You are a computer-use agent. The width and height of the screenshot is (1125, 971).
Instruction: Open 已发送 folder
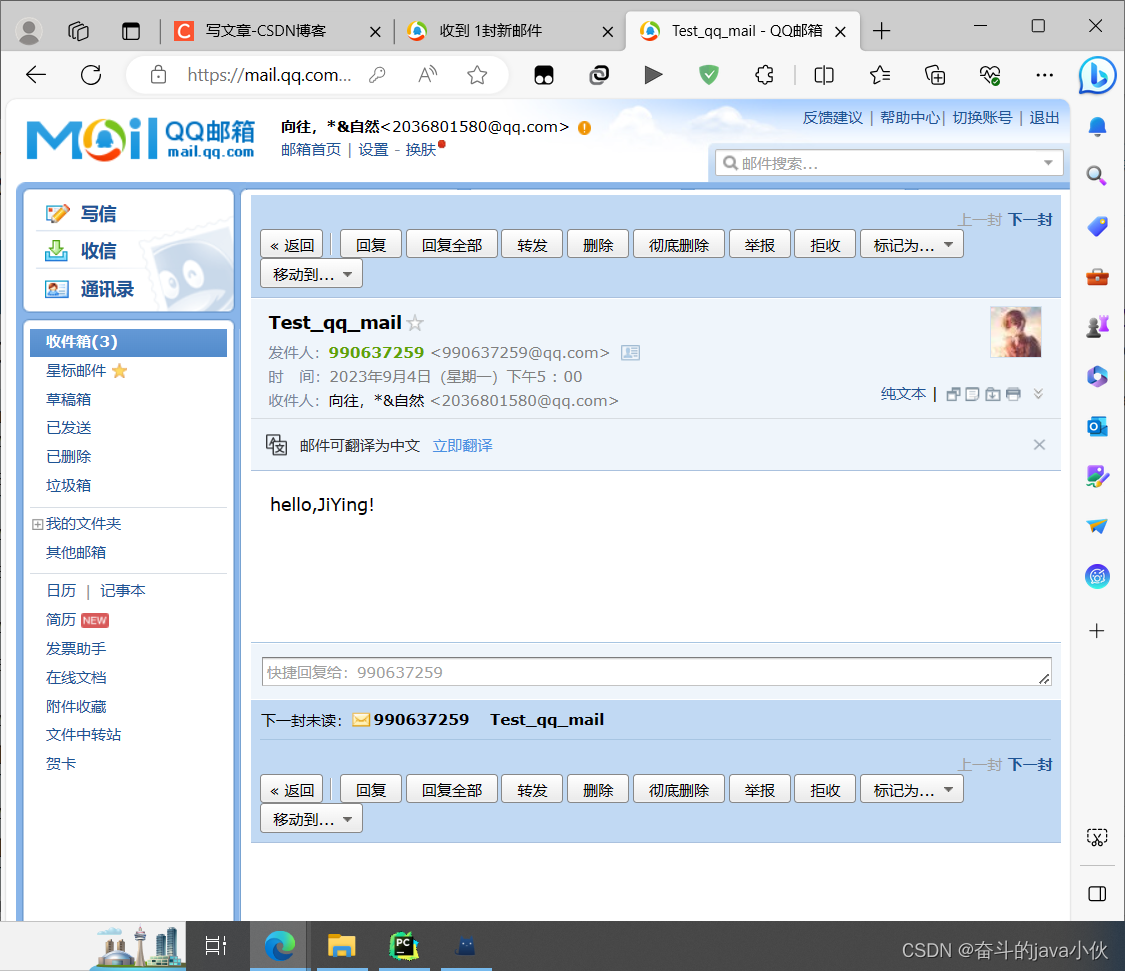pos(68,428)
